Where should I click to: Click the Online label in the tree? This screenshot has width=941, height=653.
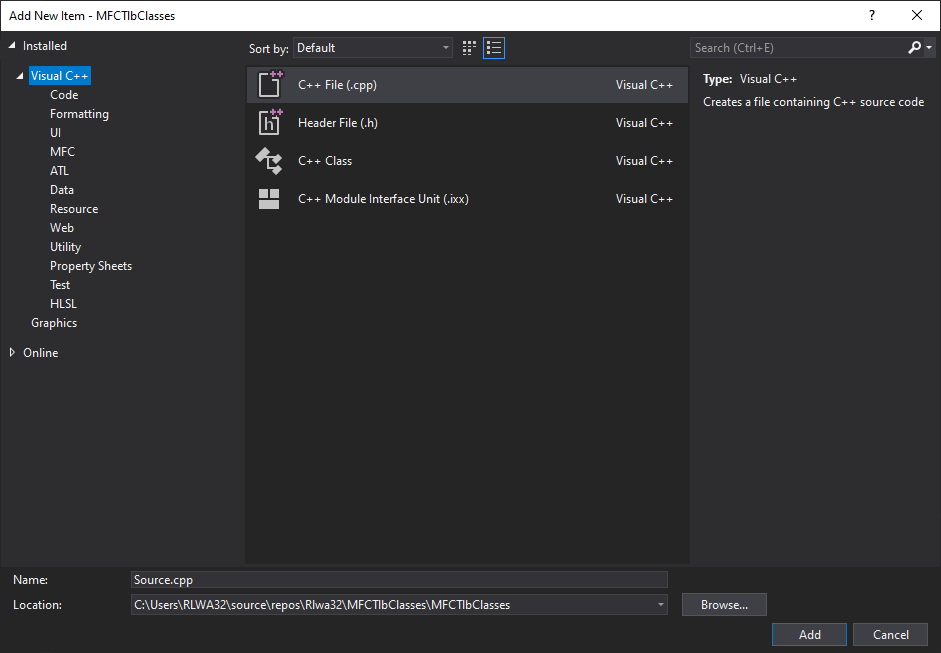click(x=41, y=353)
